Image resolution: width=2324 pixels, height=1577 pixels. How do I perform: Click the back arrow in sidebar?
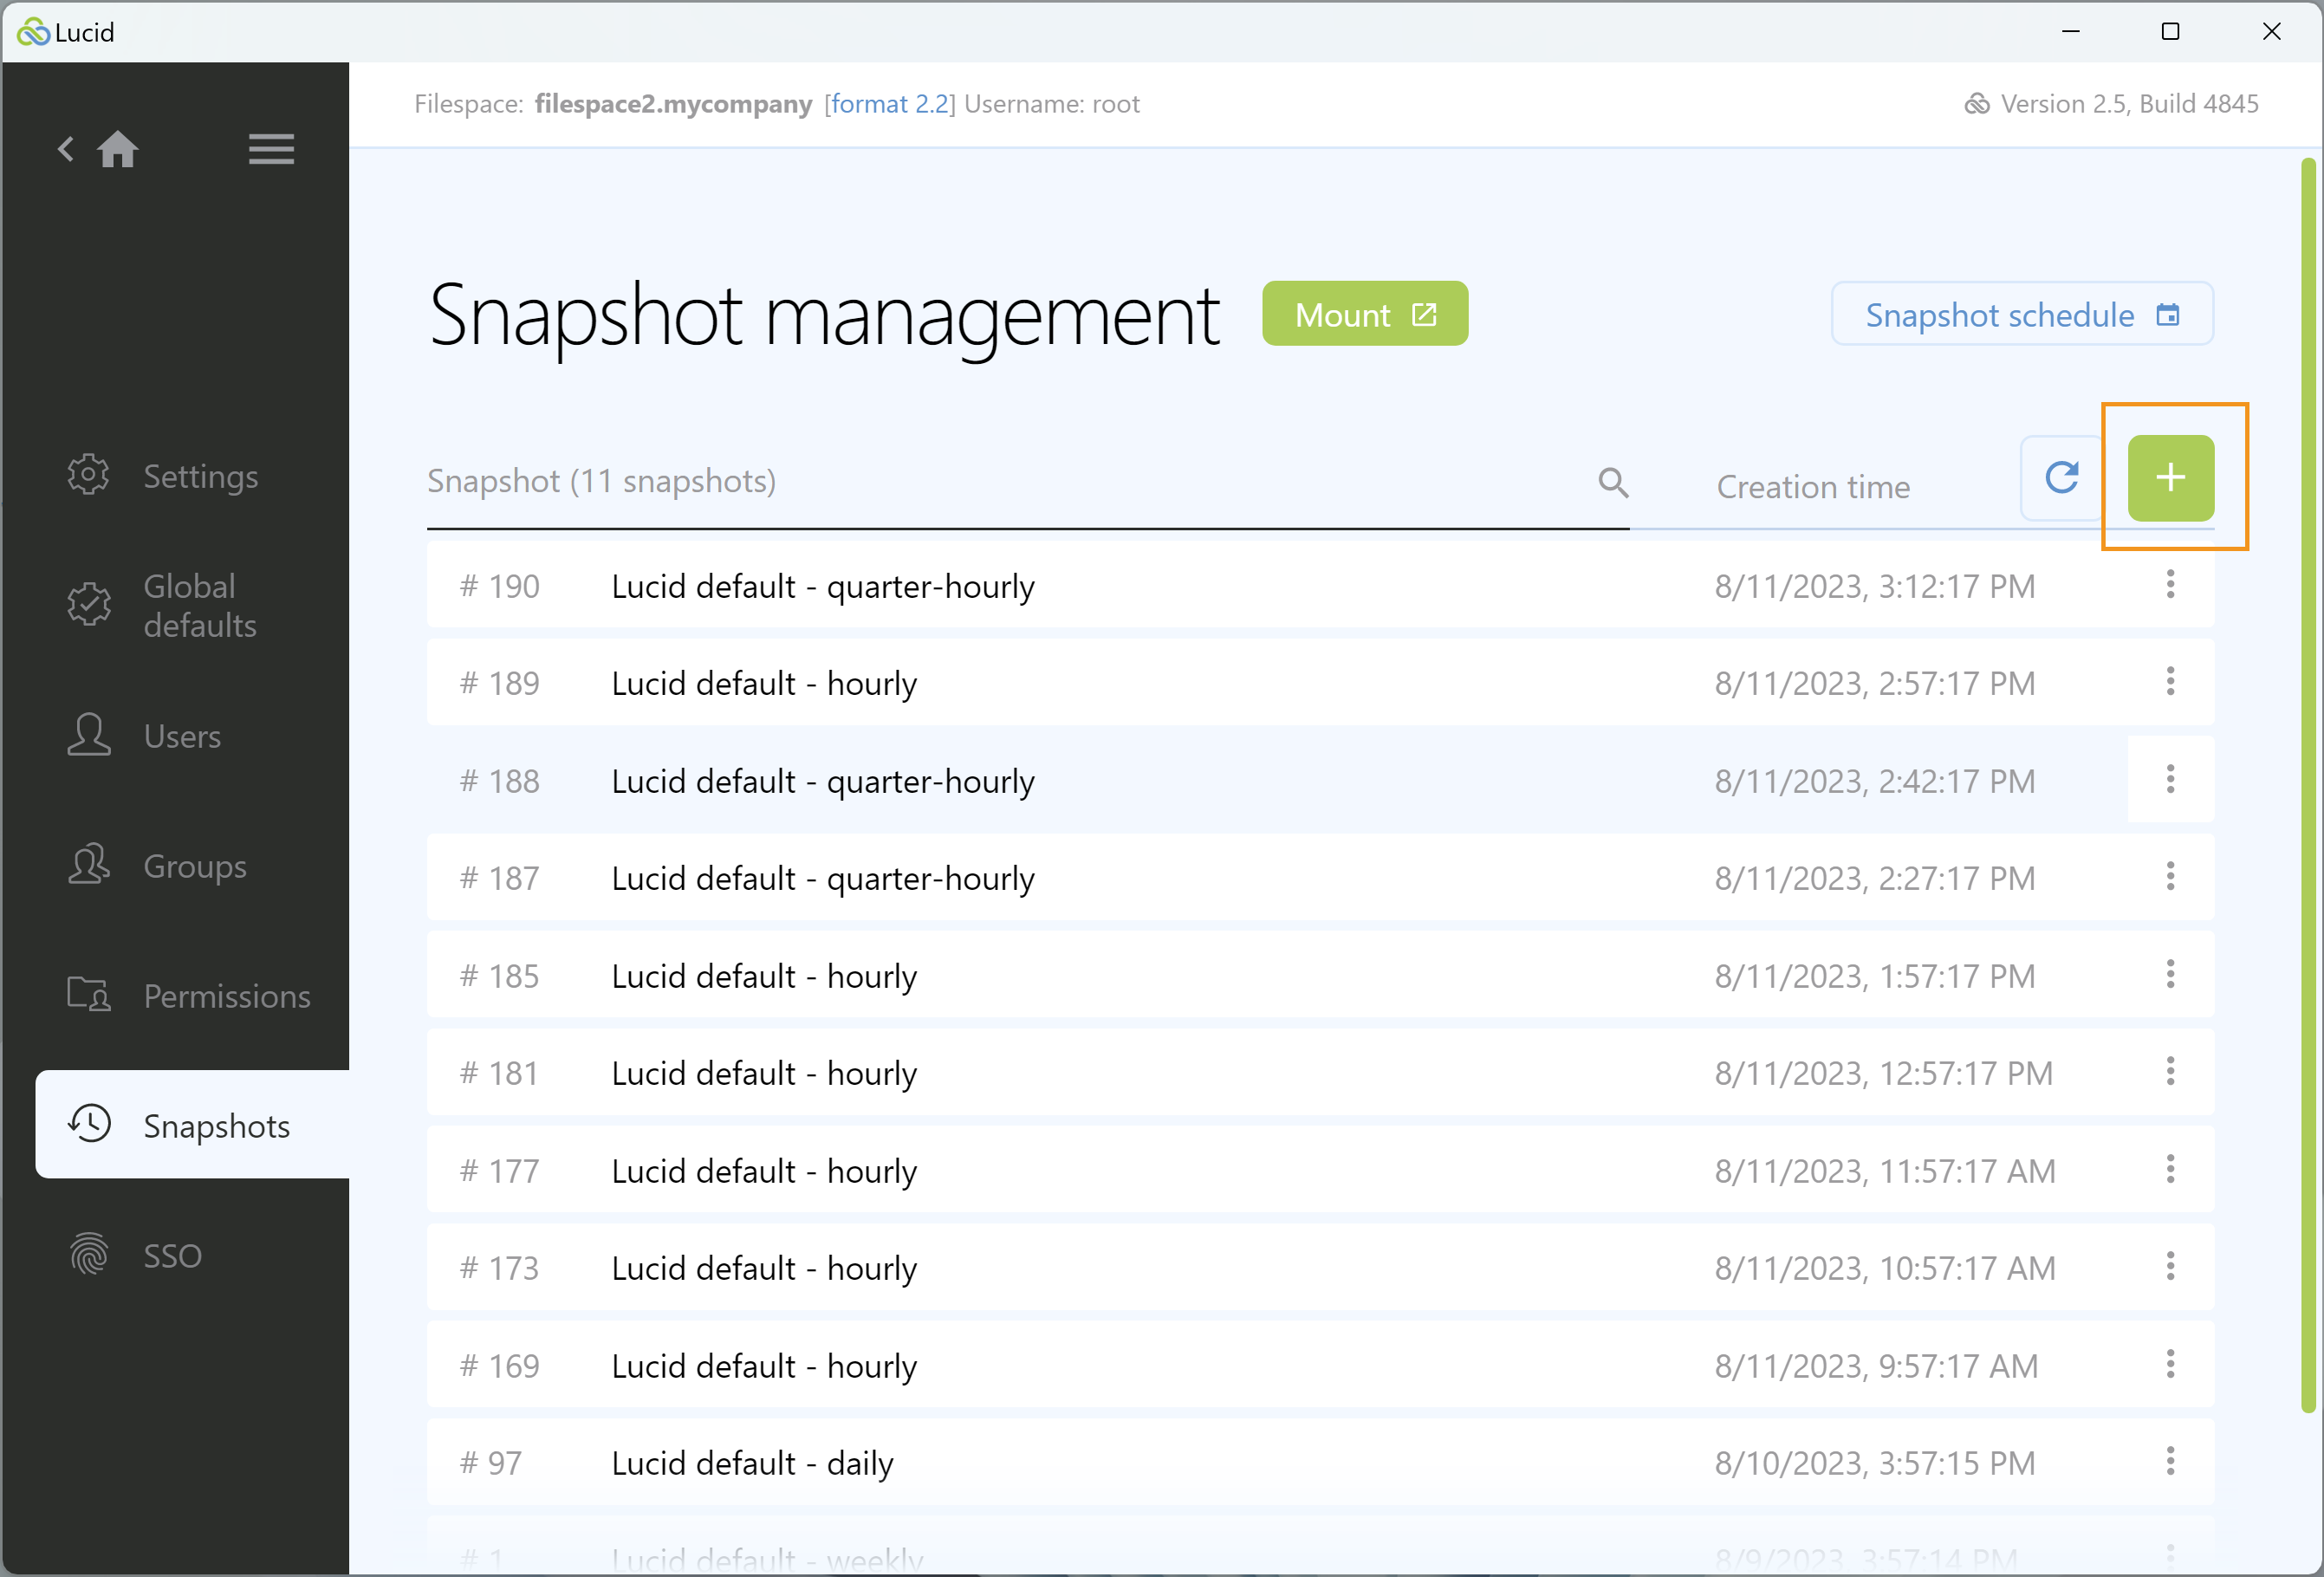[x=66, y=149]
